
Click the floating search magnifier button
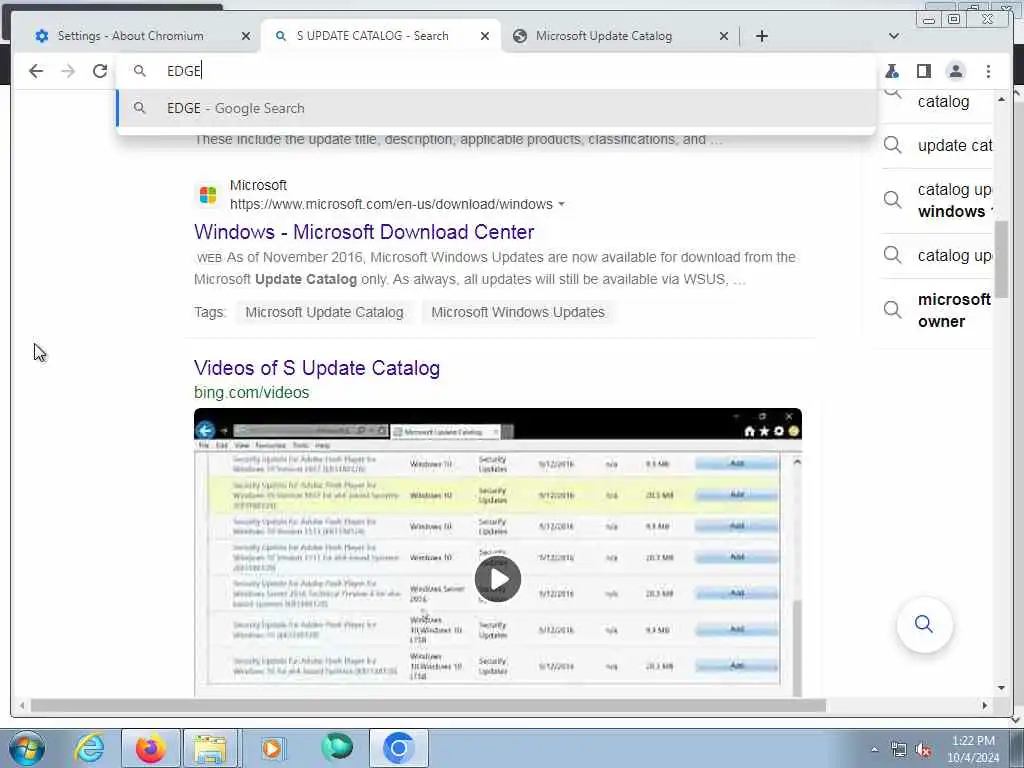point(924,624)
